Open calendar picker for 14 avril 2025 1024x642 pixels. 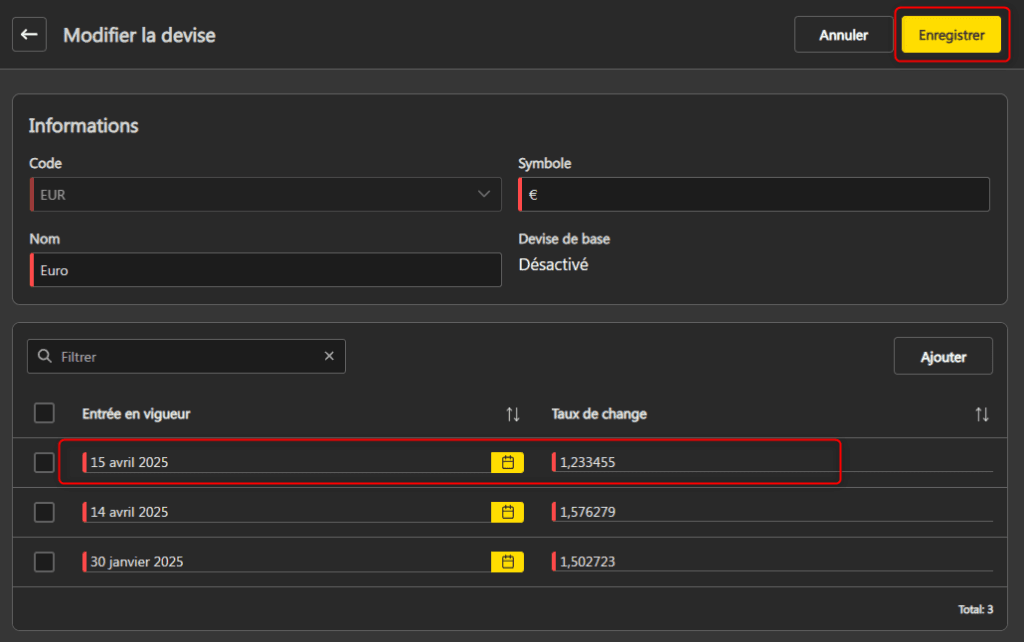pos(507,512)
